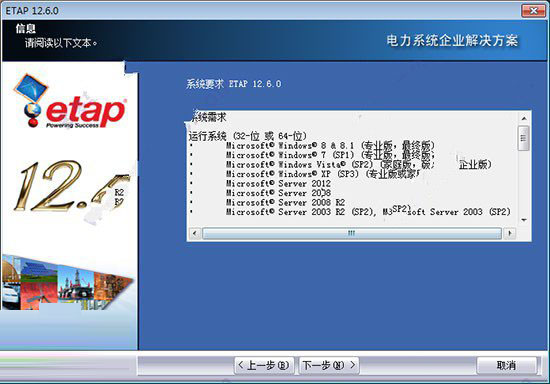Click the horizontal scrollbar thumb
Image resolution: width=550 pixels, height=384 pixels.
coord(352,233)
